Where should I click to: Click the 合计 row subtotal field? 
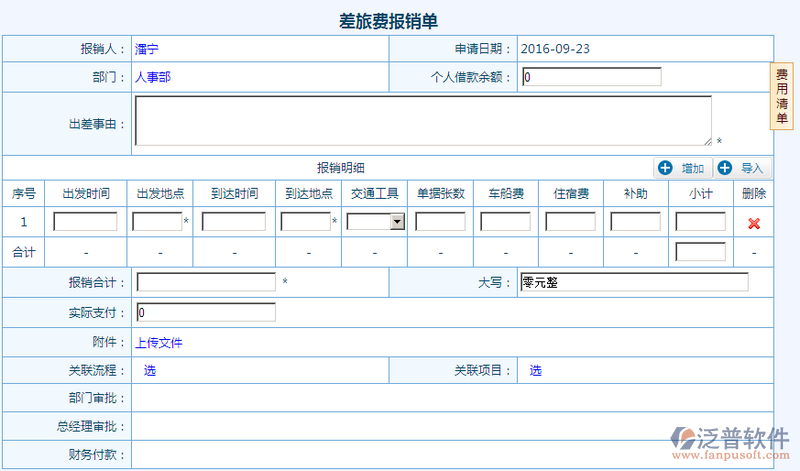pos(701,252)
